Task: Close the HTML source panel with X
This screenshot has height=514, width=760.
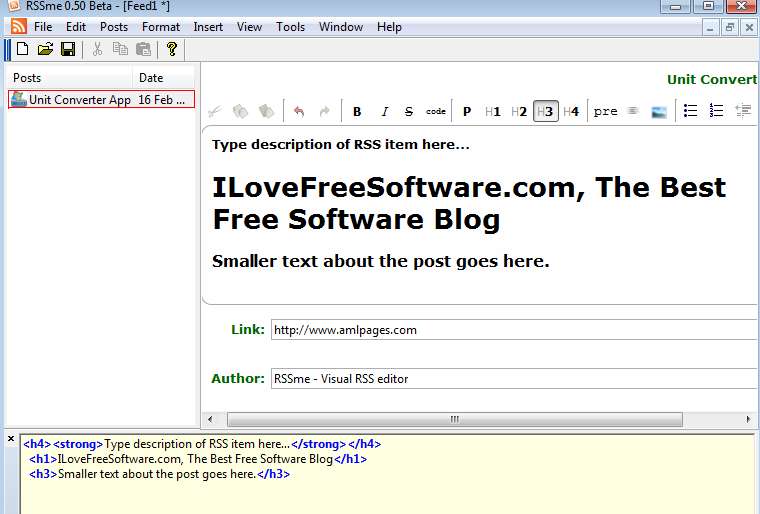Action: point(11,439)
